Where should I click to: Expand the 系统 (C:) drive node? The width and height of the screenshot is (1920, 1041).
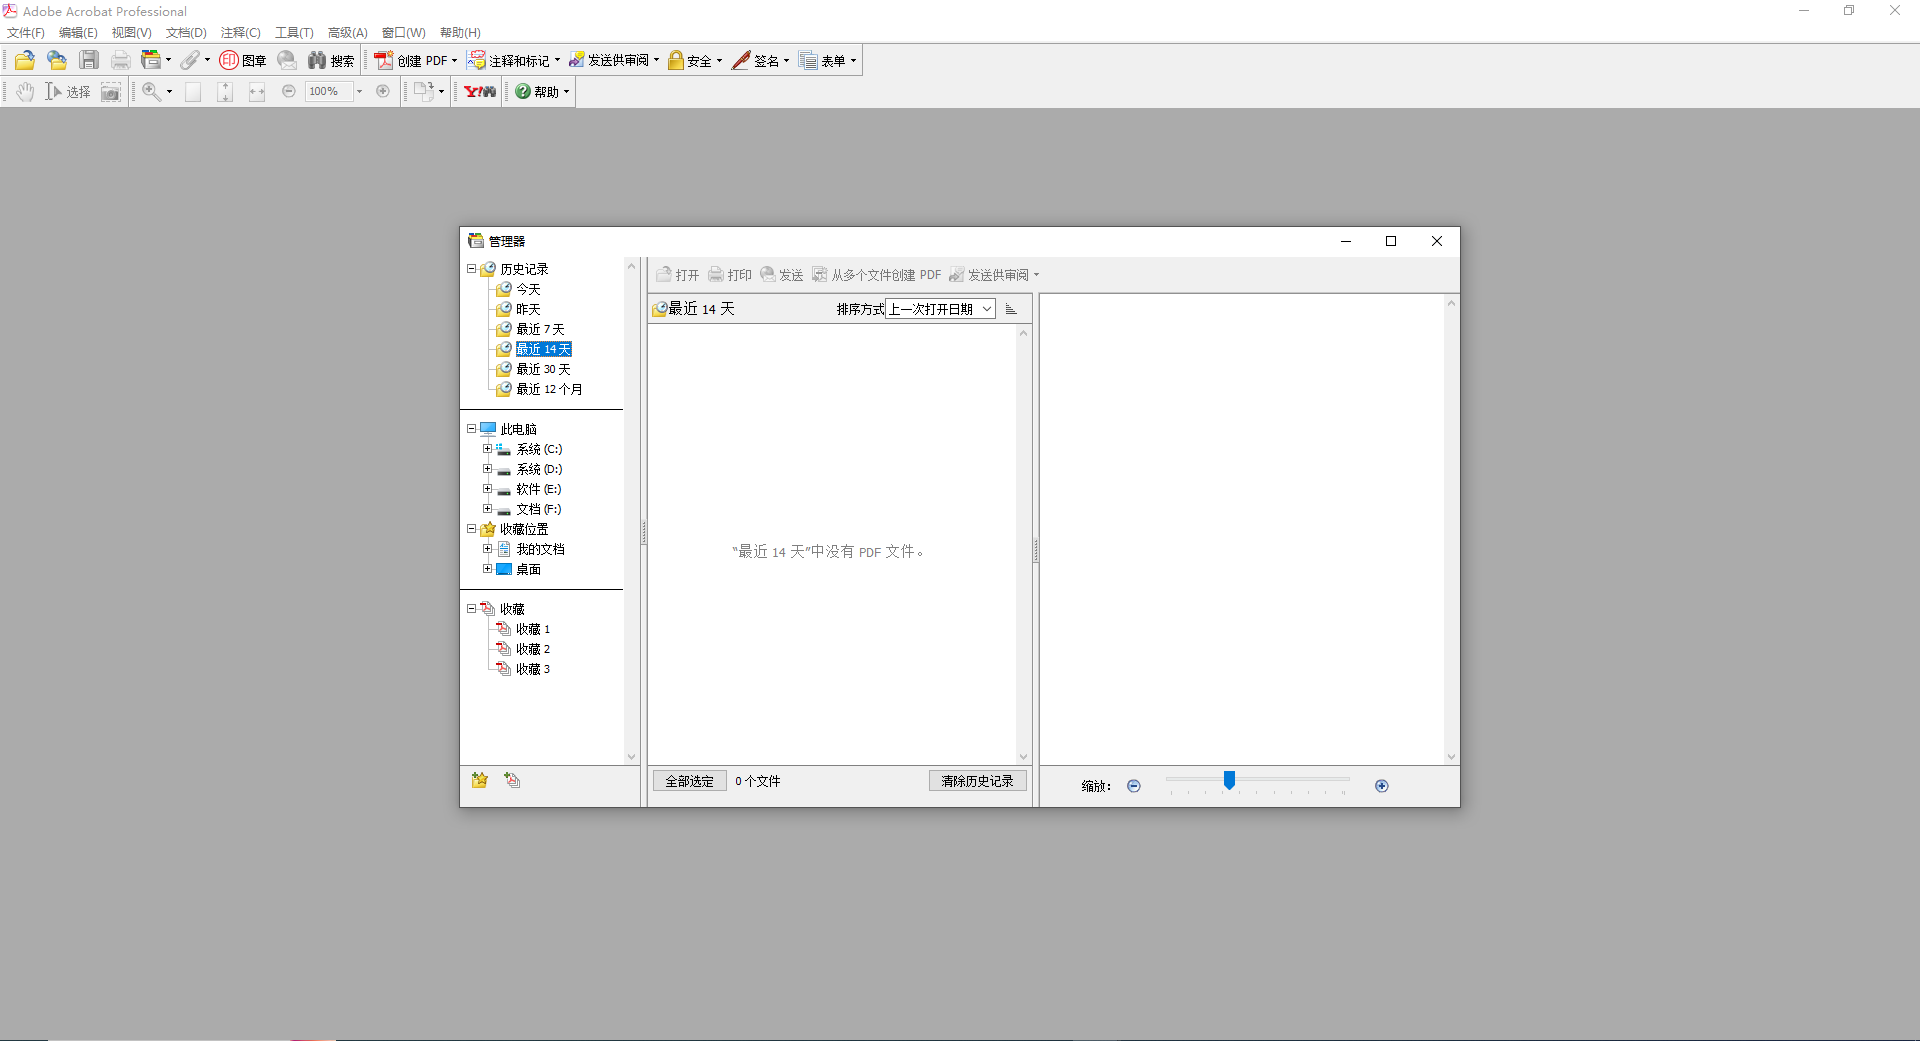tap(487, 449)
